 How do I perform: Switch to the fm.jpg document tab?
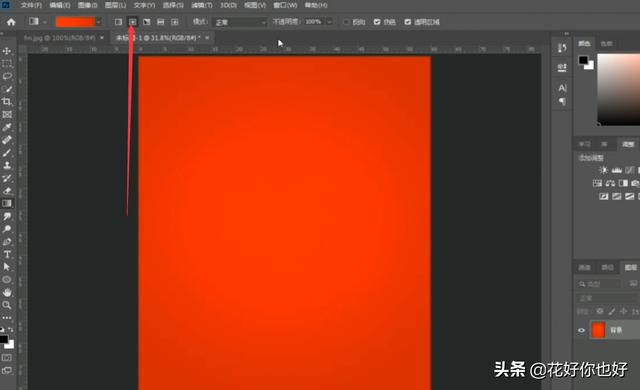click(60, 38)
